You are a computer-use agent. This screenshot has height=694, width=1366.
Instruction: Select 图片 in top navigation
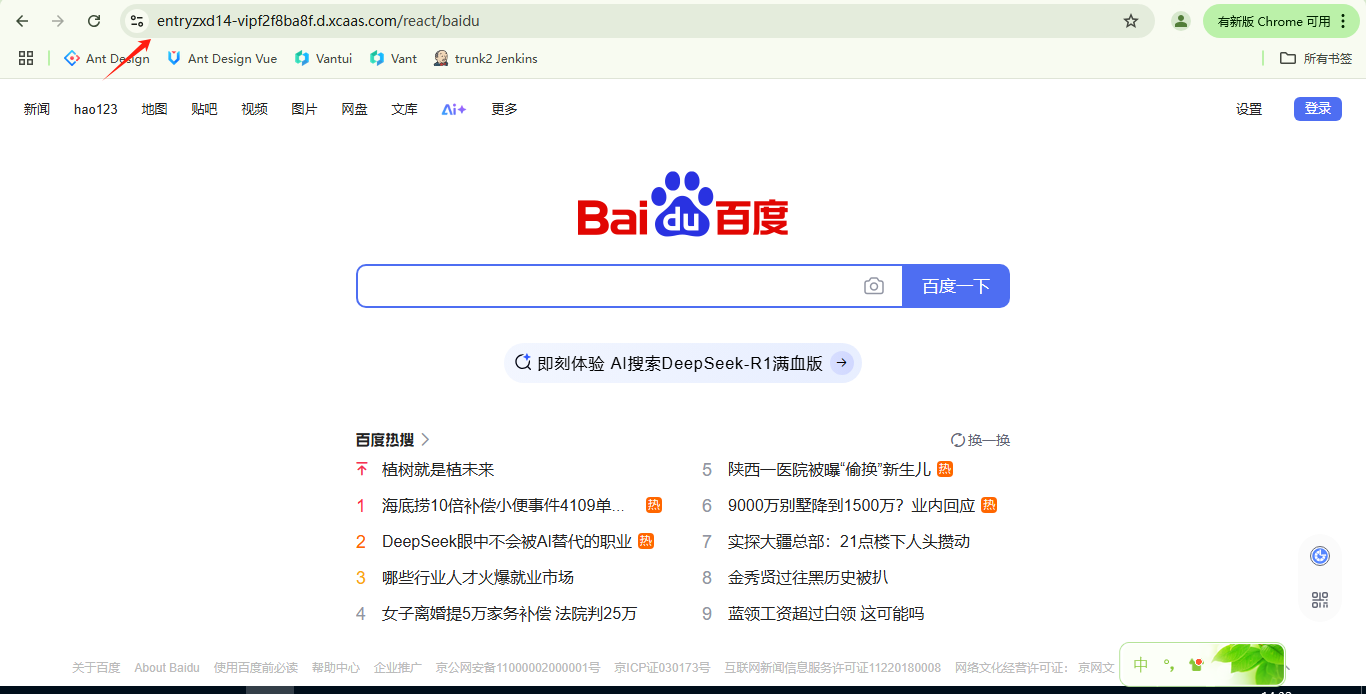[304, 109]
